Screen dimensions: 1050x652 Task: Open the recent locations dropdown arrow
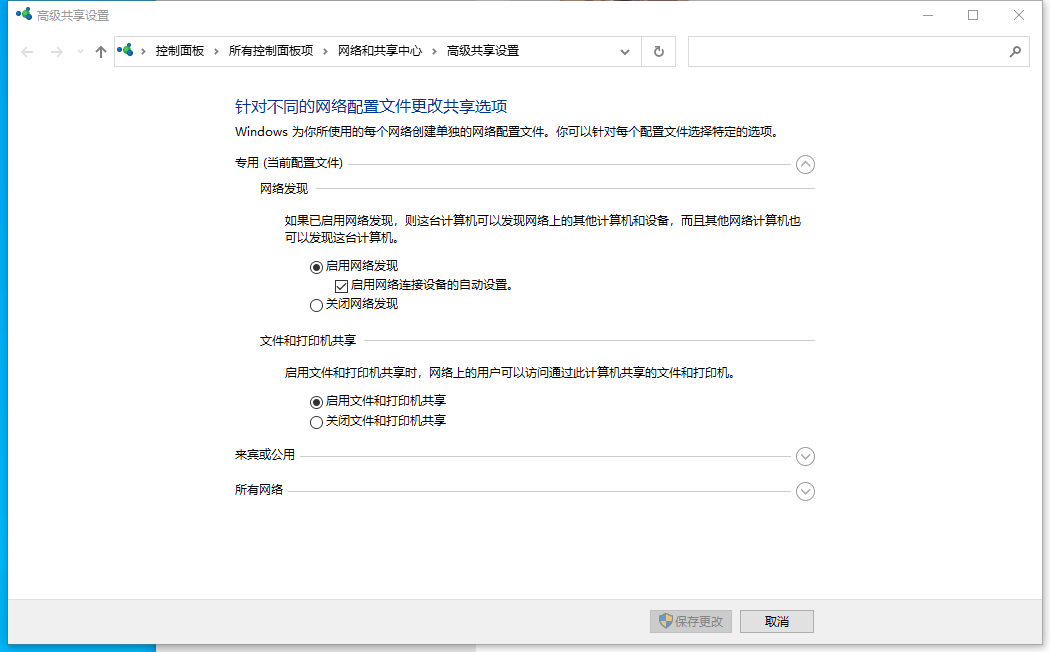click(80, 52)
